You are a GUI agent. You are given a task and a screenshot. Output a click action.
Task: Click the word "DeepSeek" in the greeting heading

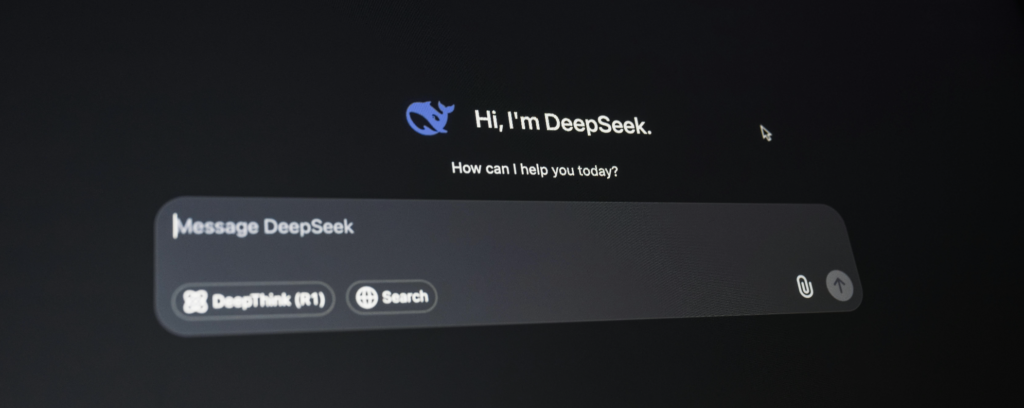click(598, 123)
